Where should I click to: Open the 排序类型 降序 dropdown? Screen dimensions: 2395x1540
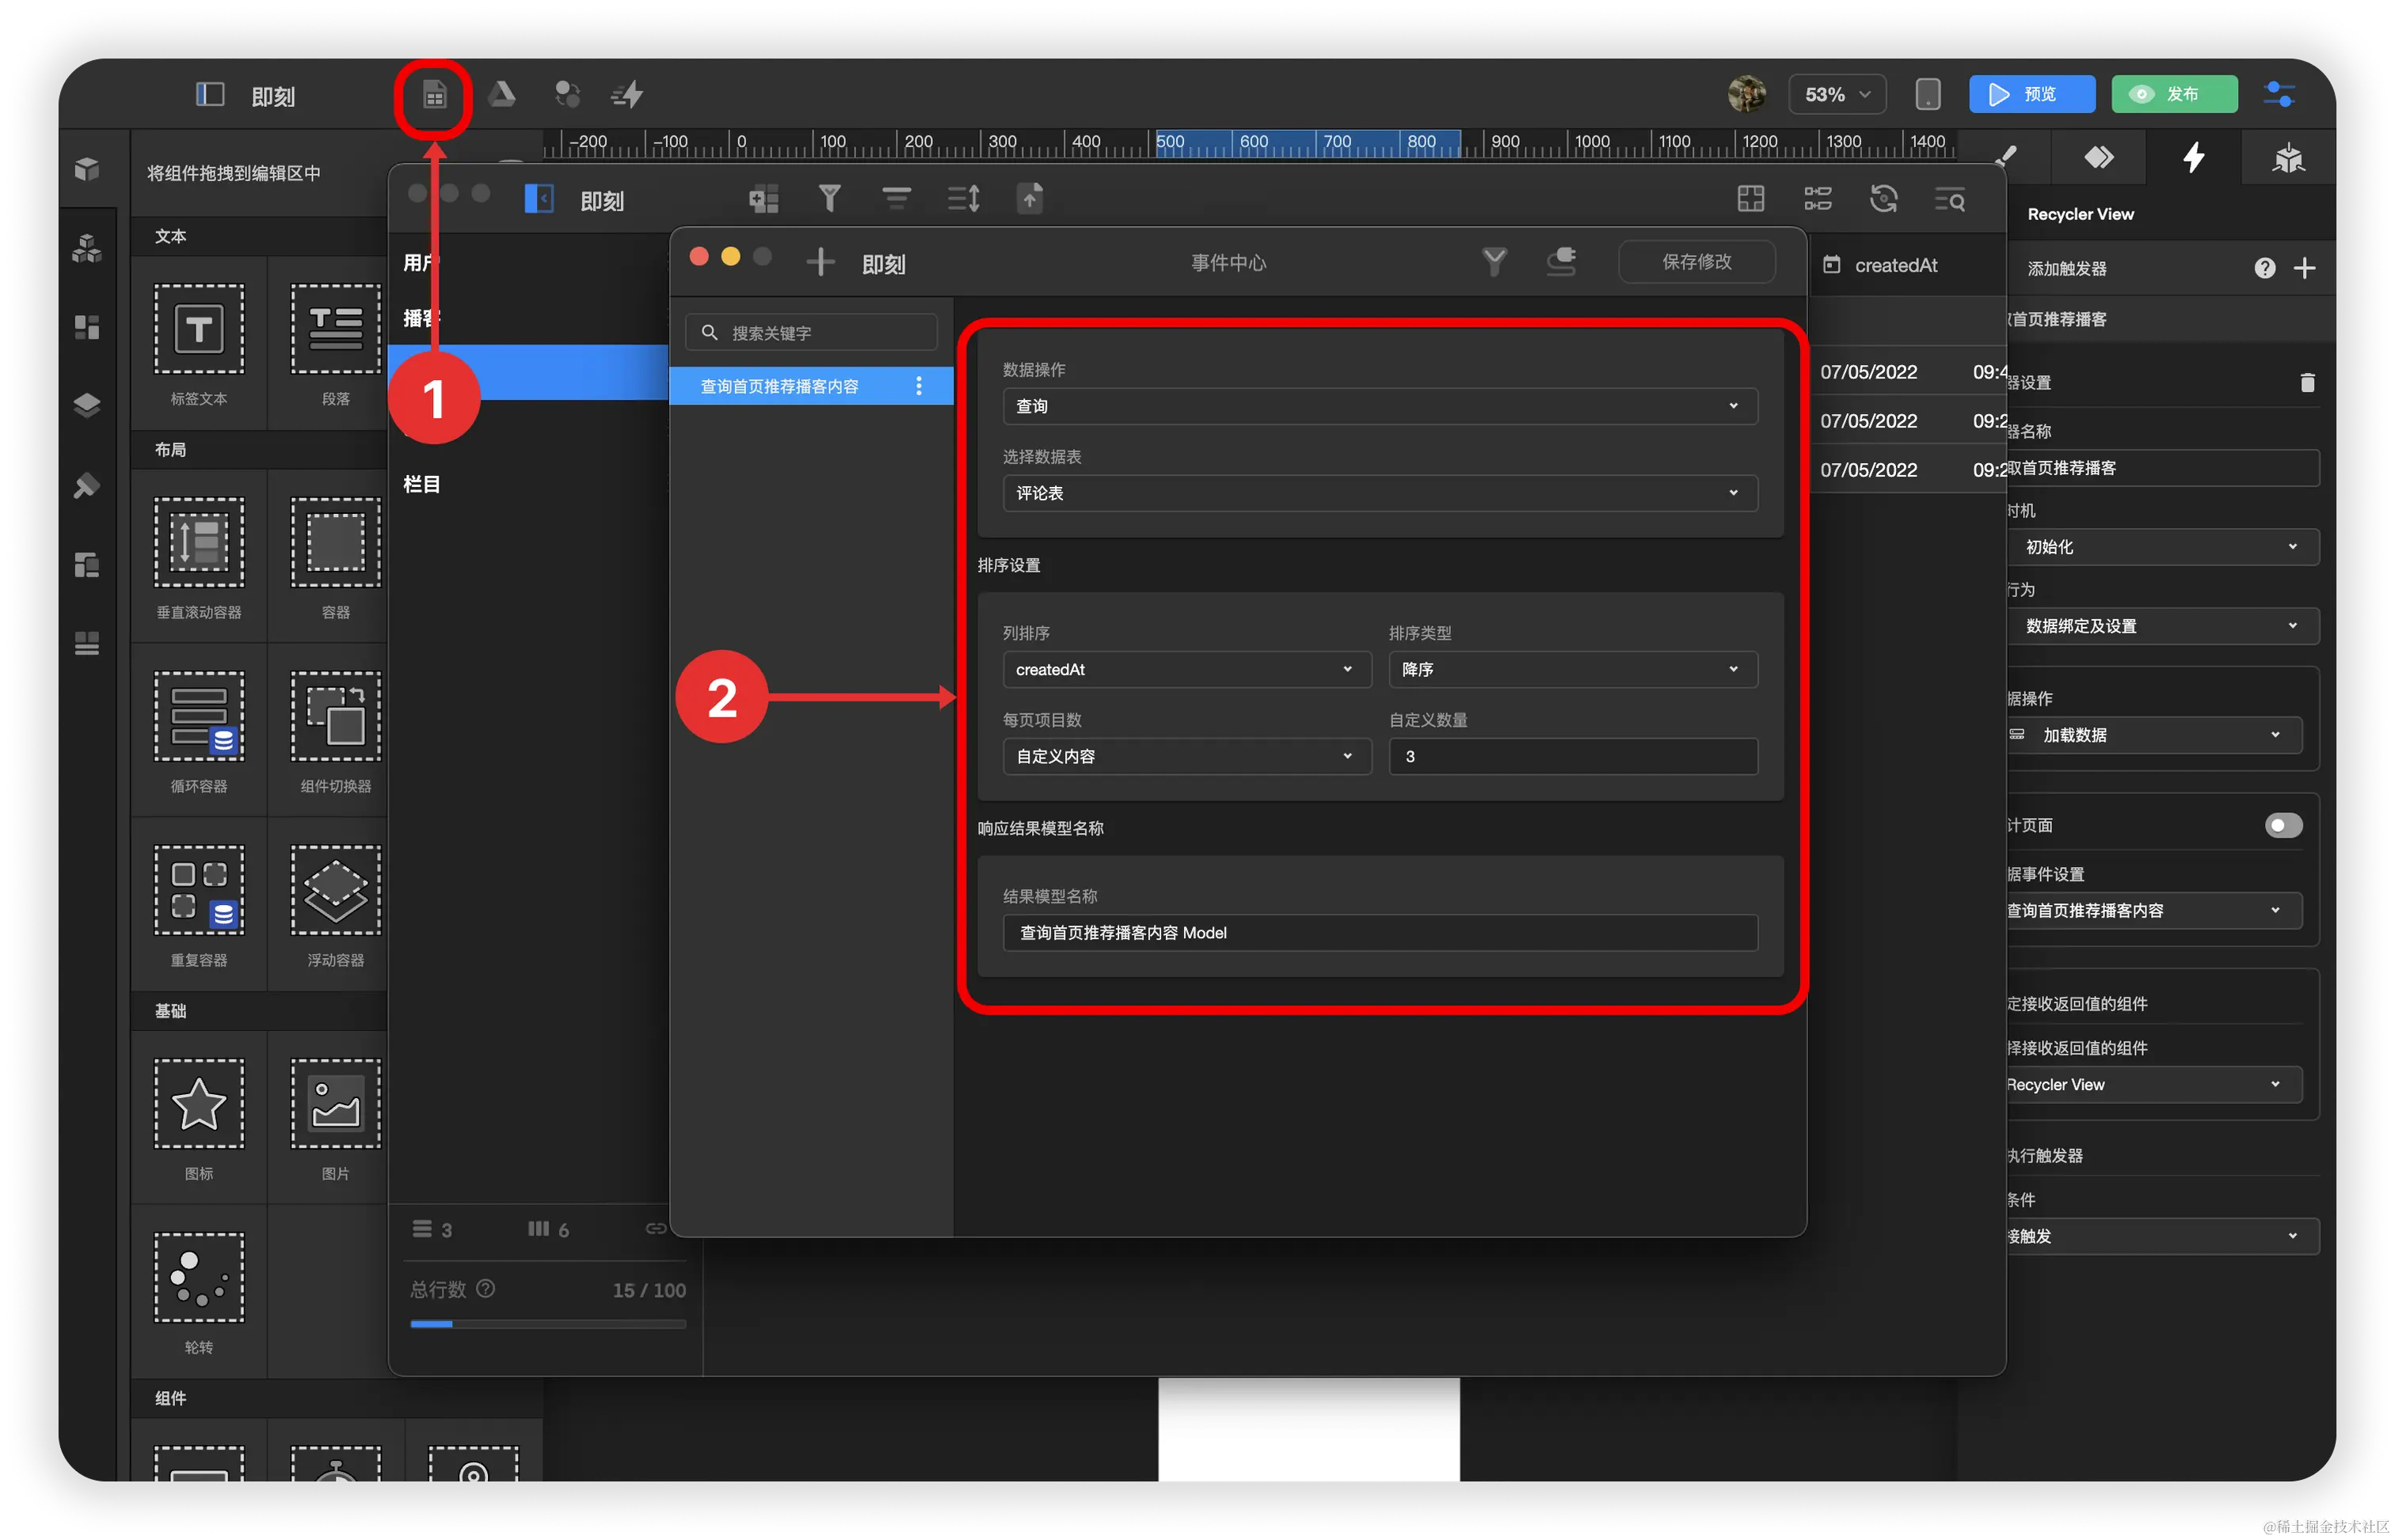[1572, 669]
